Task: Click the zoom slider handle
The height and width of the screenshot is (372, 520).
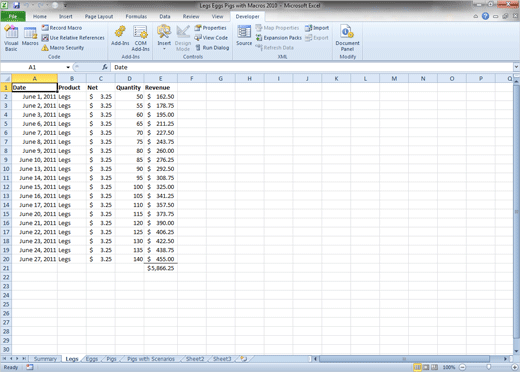Action: pos(489,367)
